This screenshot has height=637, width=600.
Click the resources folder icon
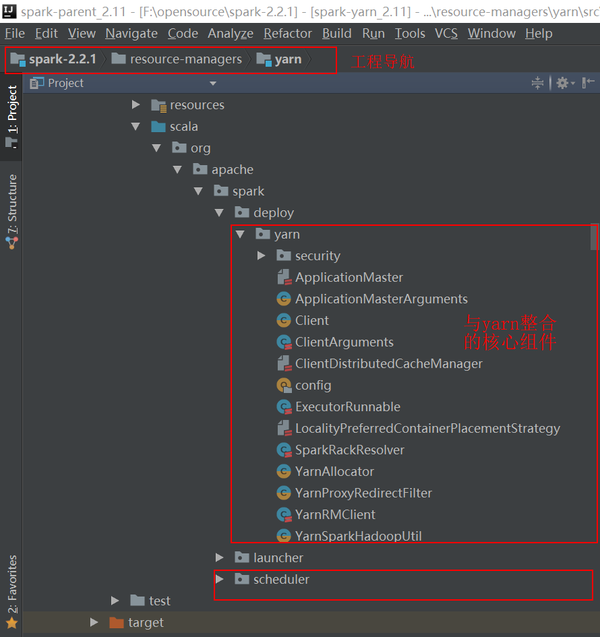click(158, 105)
